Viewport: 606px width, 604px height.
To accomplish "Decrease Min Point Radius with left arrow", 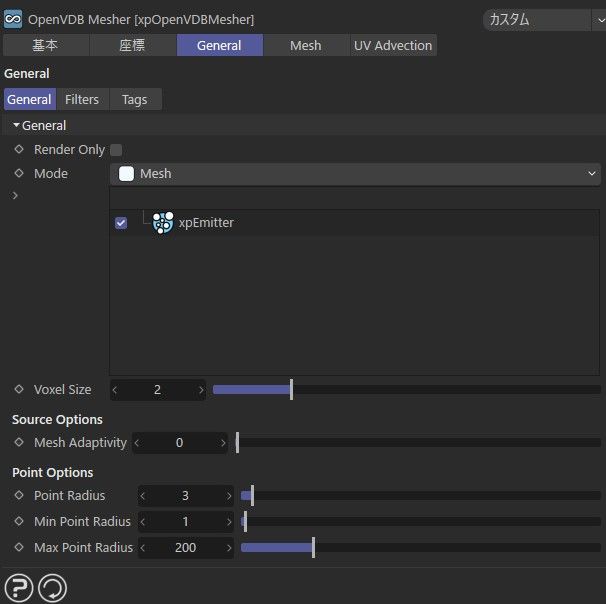I will (x=143, y=522).
